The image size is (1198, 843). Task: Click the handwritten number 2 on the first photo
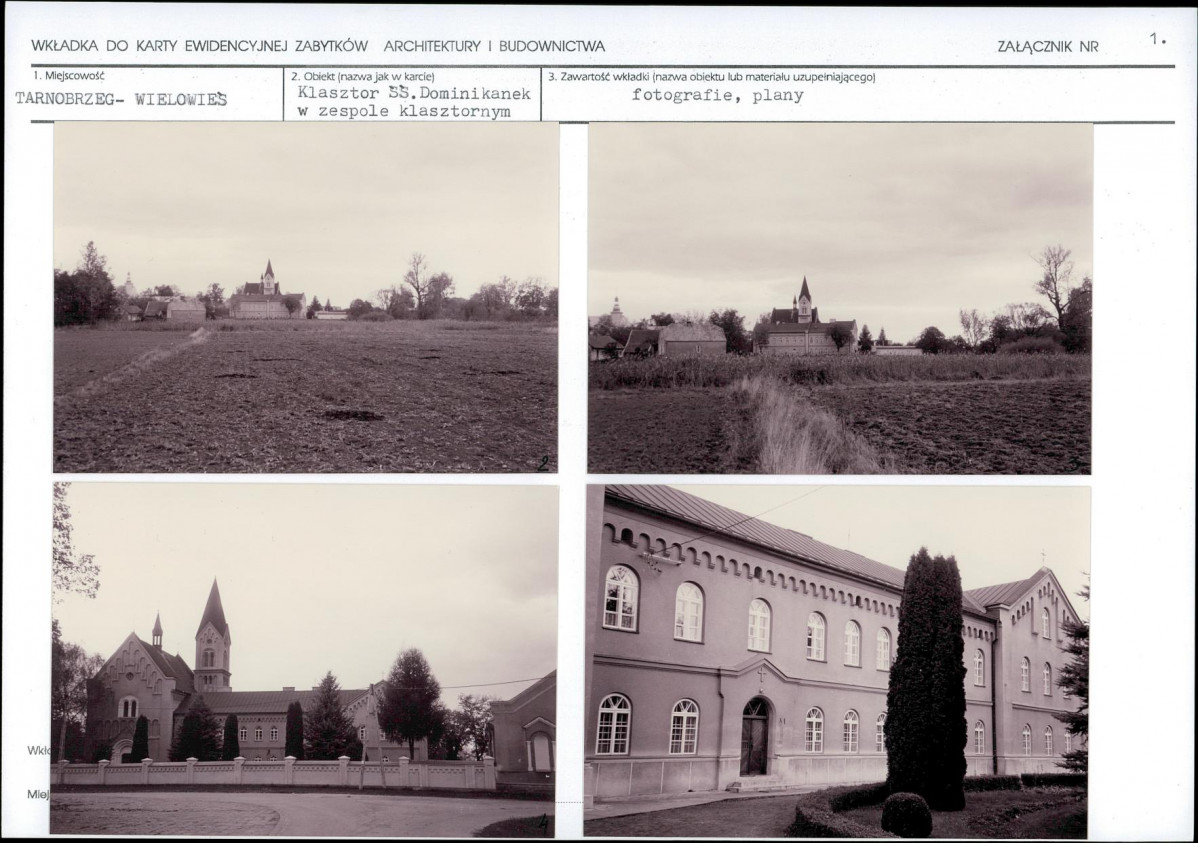[544, 462]
